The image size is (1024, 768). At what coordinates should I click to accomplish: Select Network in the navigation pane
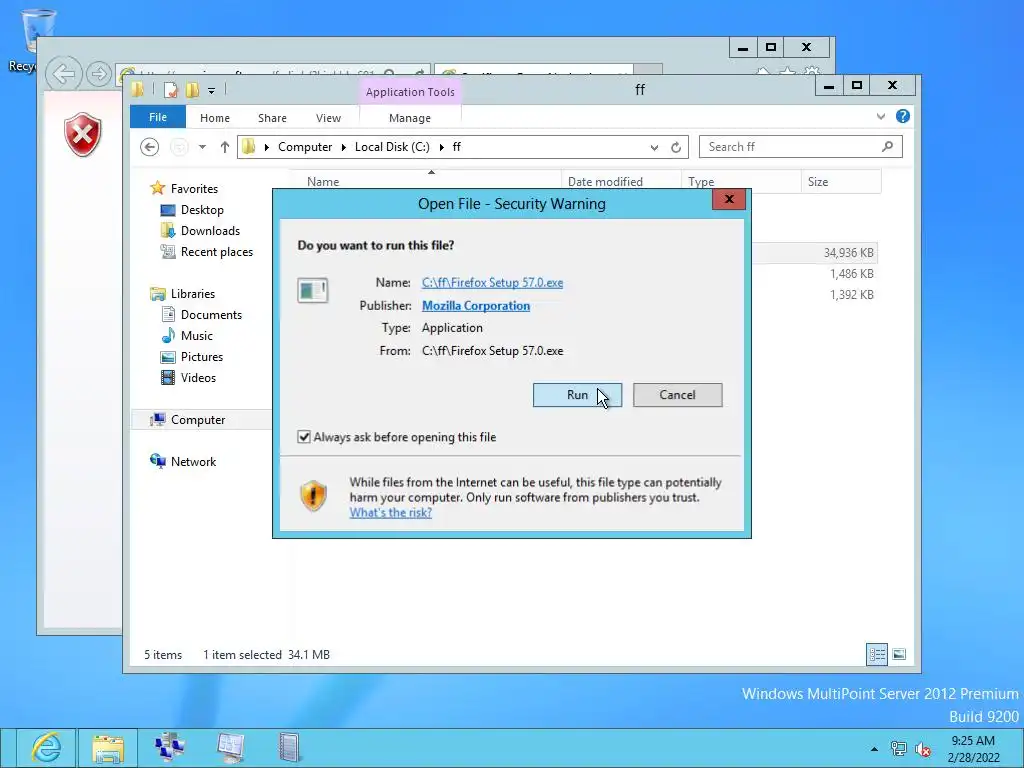tap(193, 462)
